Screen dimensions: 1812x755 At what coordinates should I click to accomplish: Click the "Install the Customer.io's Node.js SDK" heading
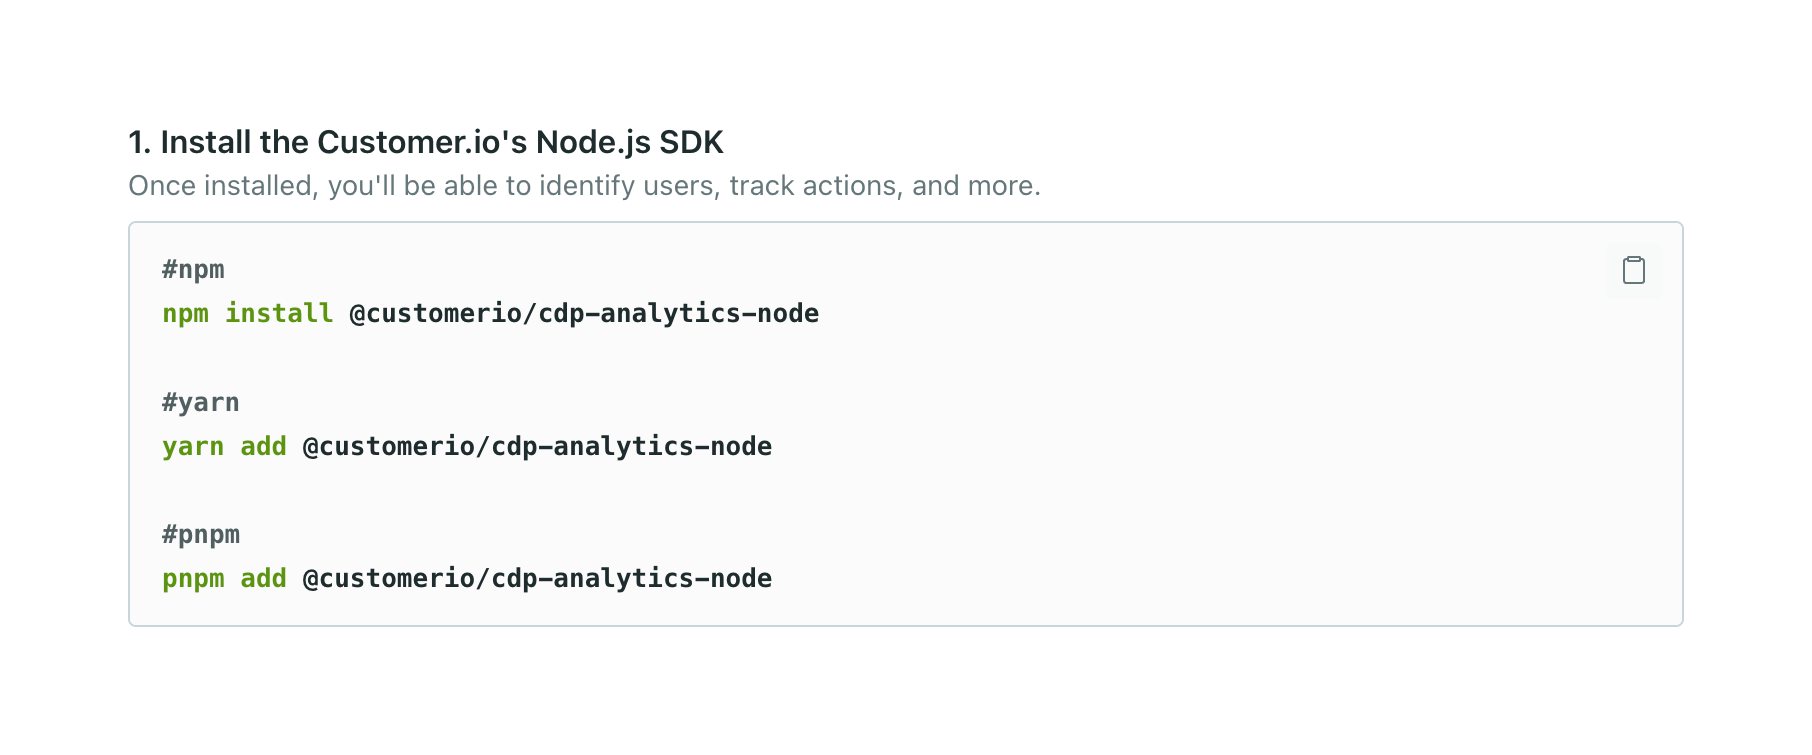425,142
